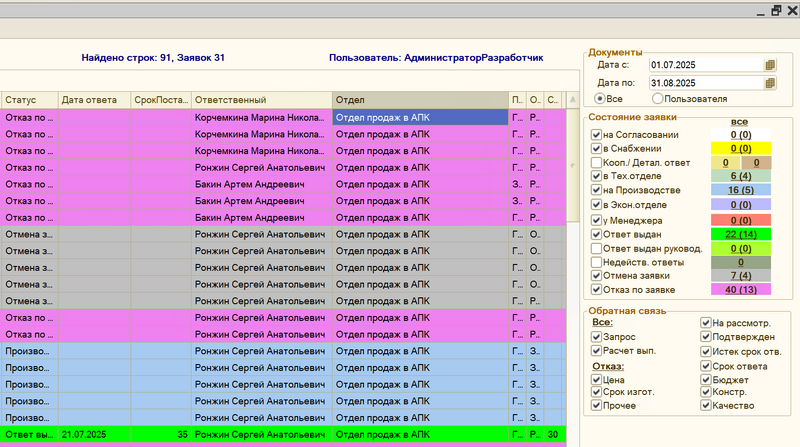This screenshot has height=447, width=800.
Task: Open calendar picker for Дата по
Action: pyautogui.click(x=770, y=83)
